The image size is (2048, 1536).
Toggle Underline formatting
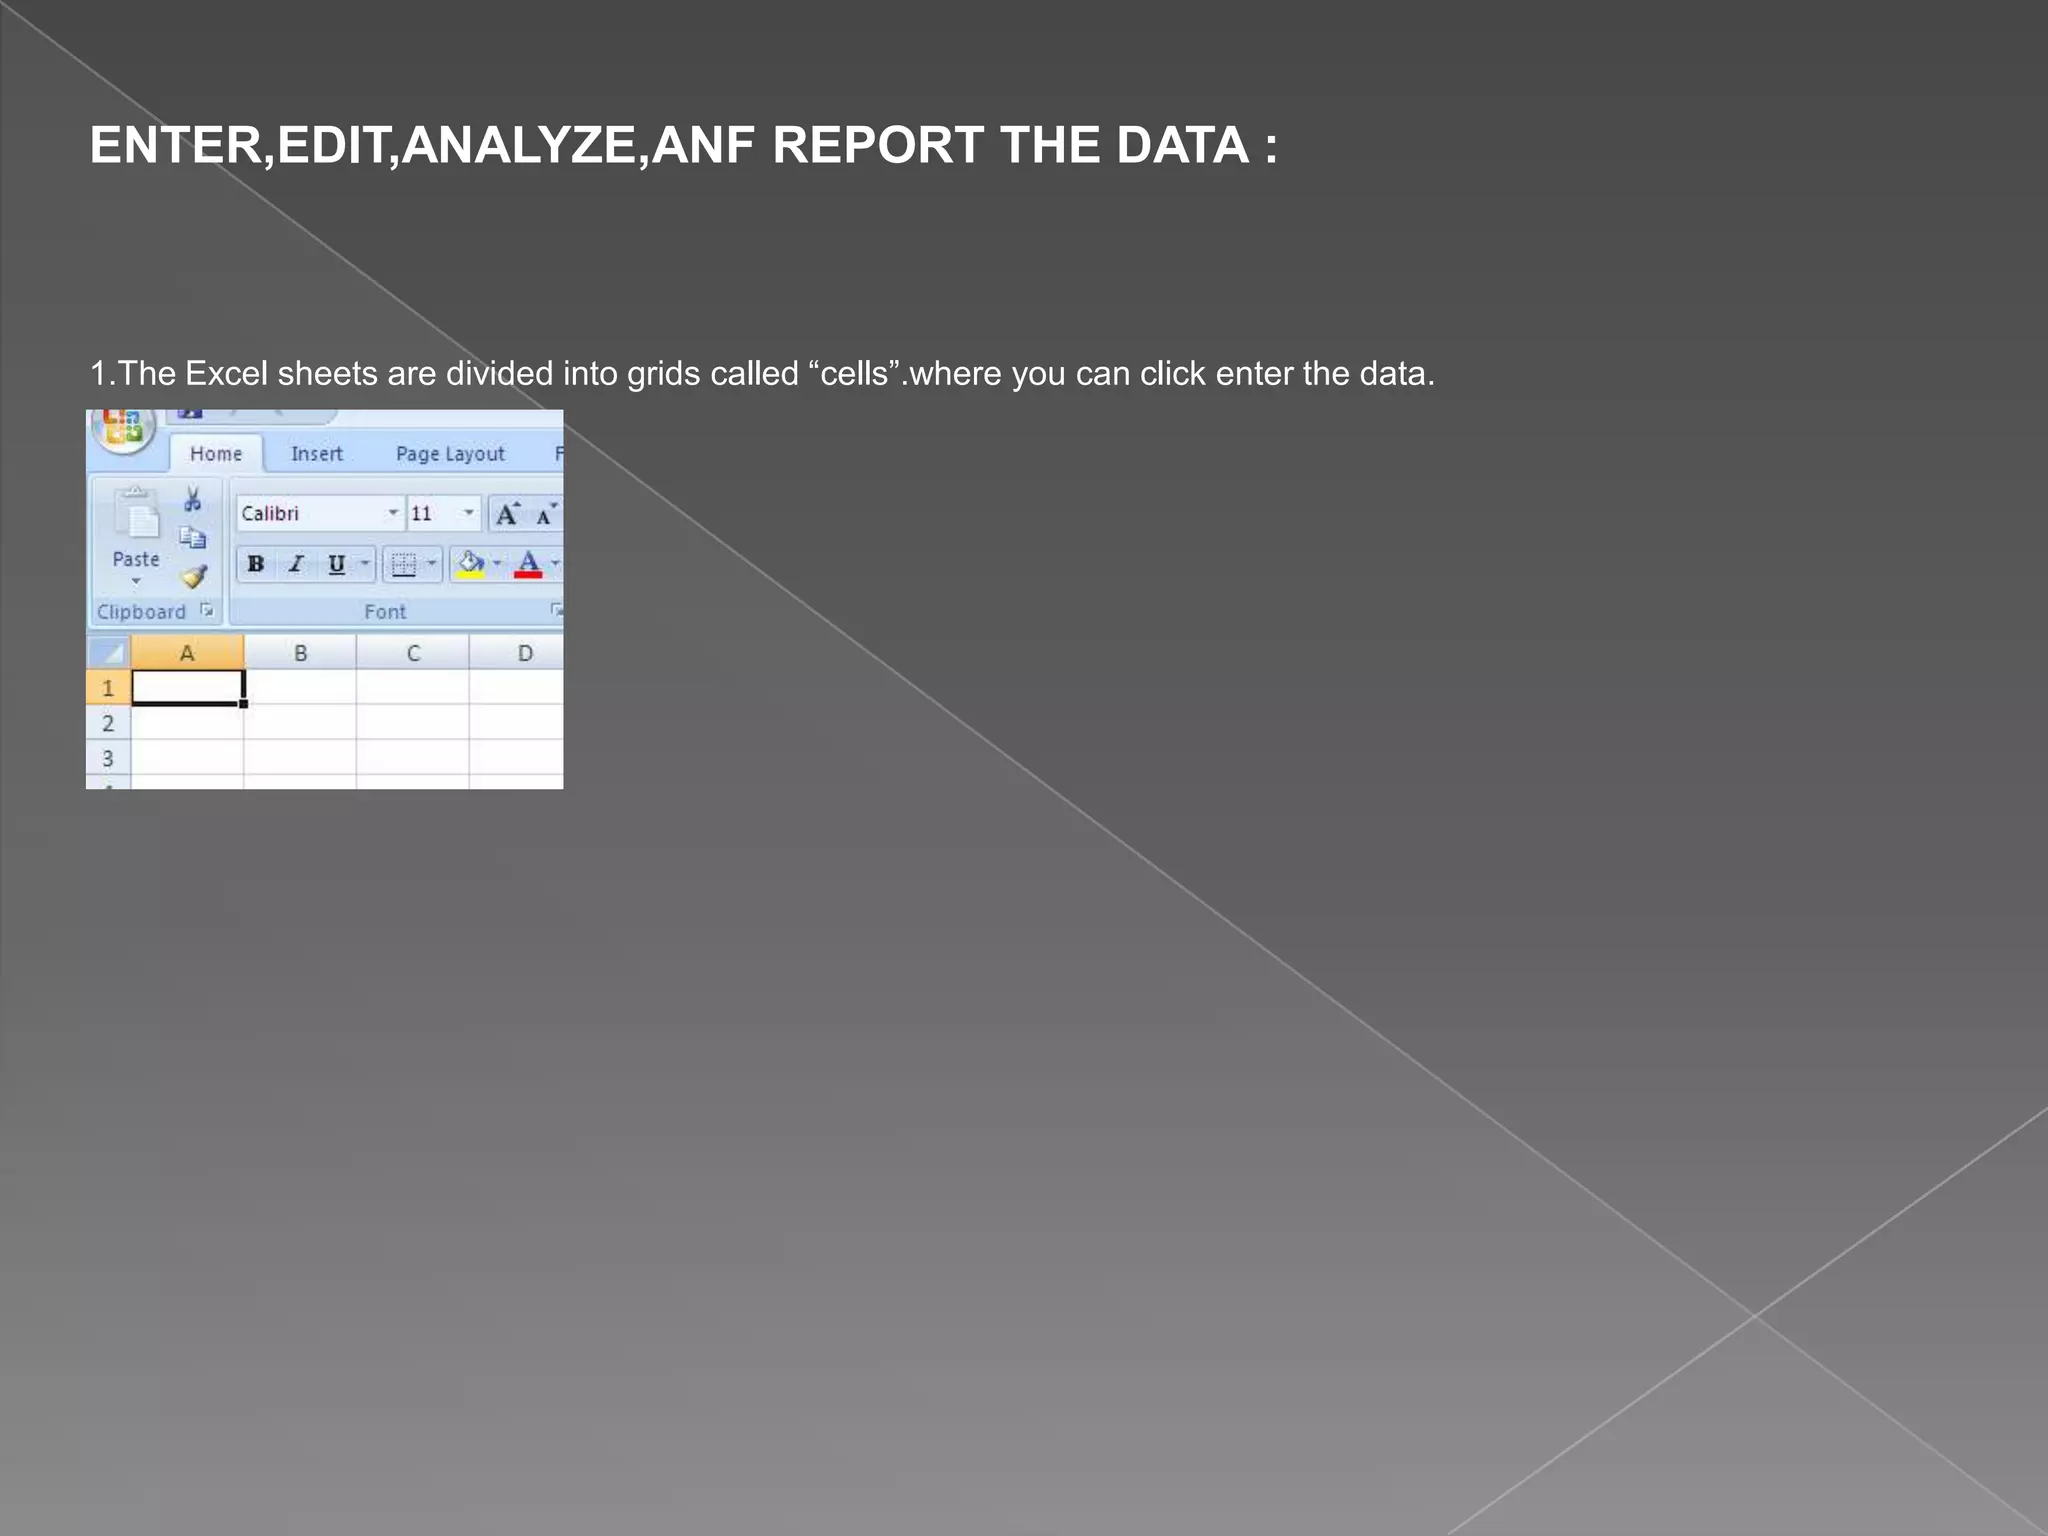coord(337,565)
